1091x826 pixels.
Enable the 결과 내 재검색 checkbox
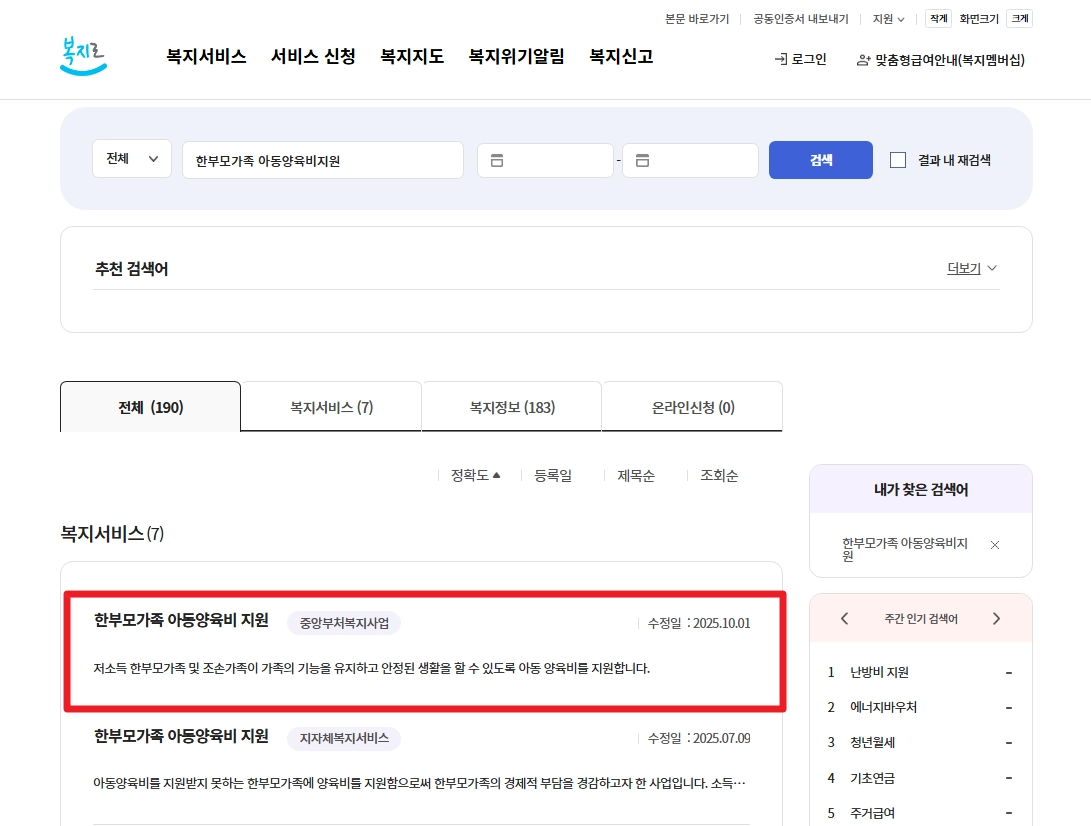pos(897,159)
